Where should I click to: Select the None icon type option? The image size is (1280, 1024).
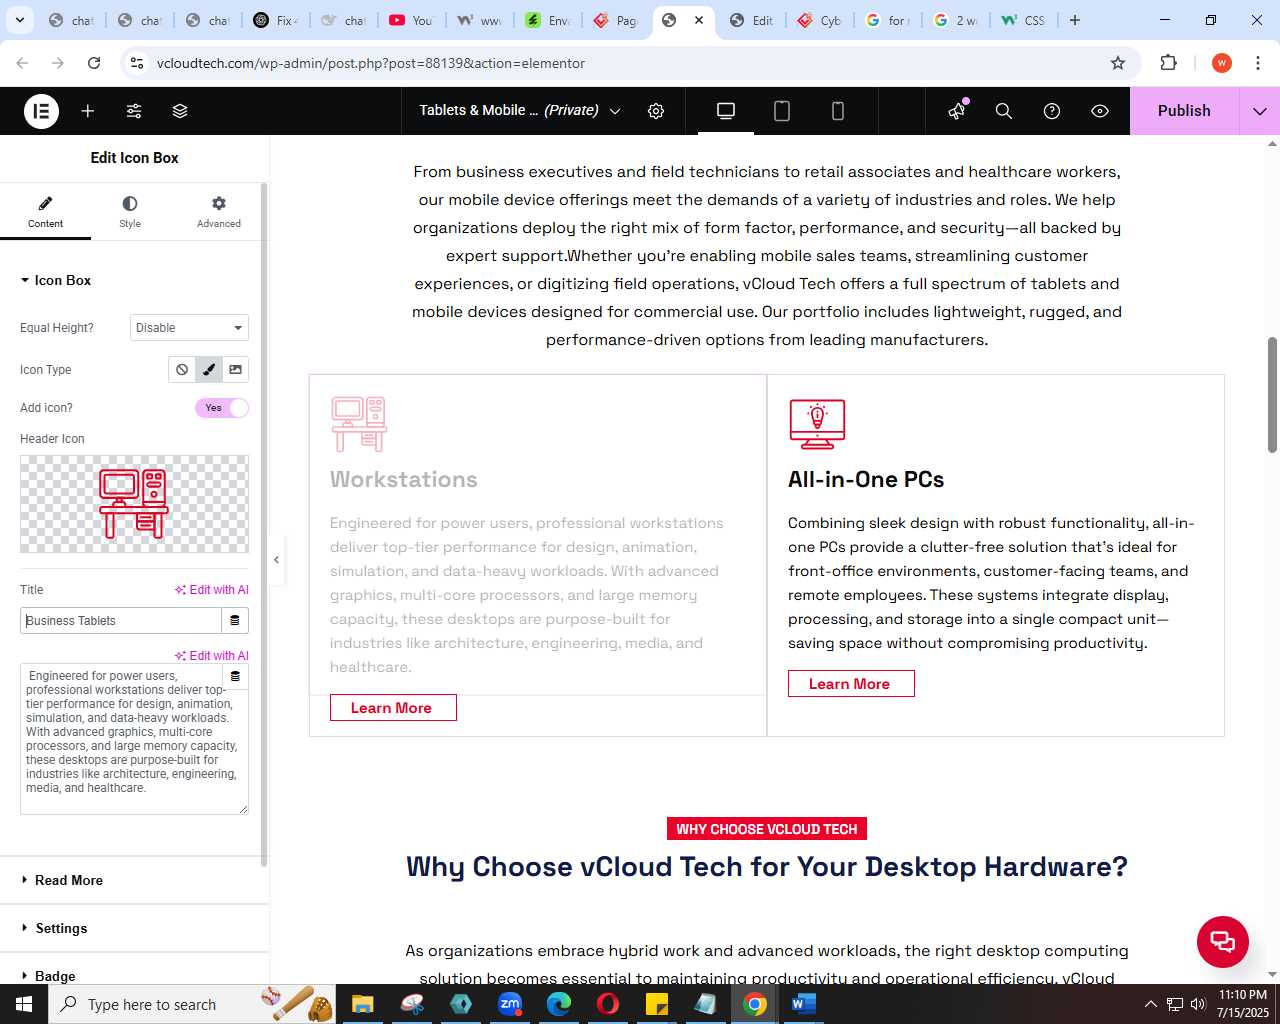tap(182, 370)
